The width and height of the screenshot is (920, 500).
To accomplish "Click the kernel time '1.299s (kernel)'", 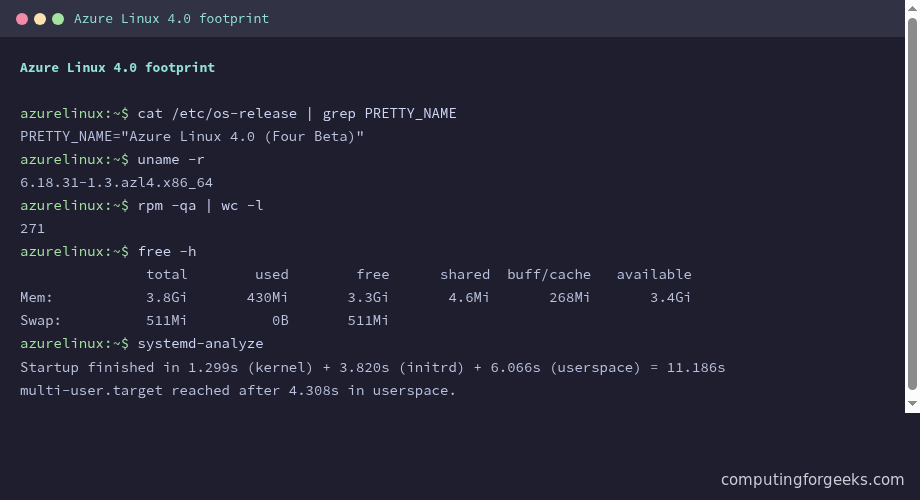I will coord(251,367).
